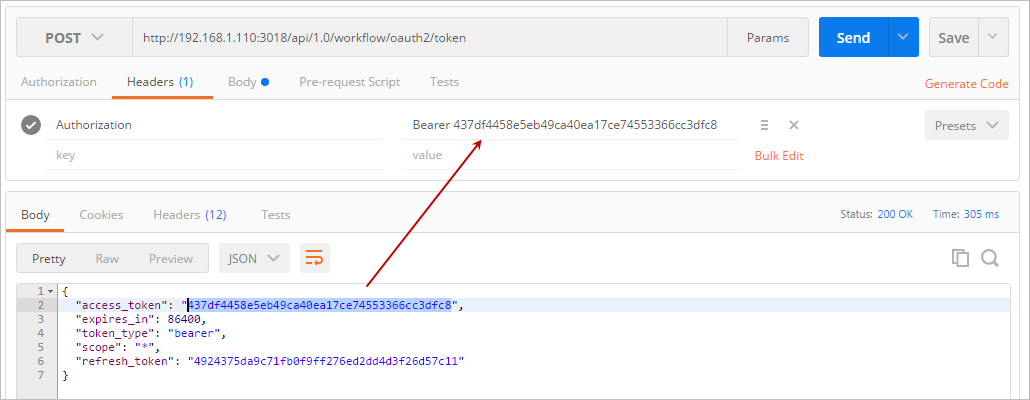The width and height of the screenshot is (1030, 400).
Task: Open the Presets dropdown
Action: click(x=966, y=126)
